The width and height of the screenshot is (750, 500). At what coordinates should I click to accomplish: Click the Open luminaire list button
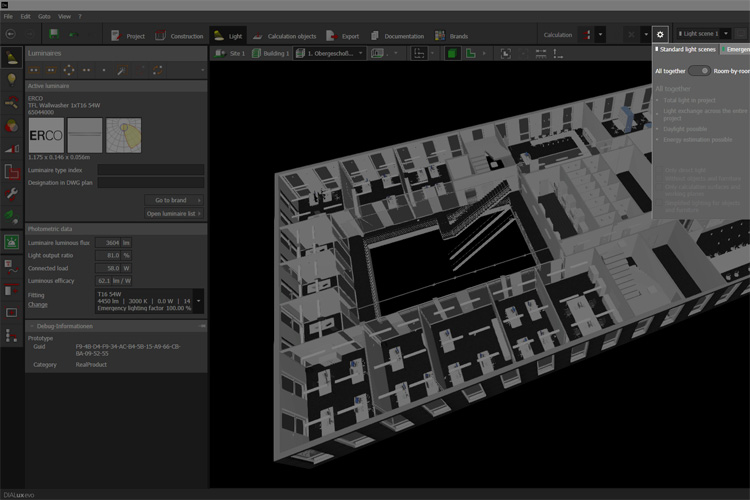click(174, 214)
